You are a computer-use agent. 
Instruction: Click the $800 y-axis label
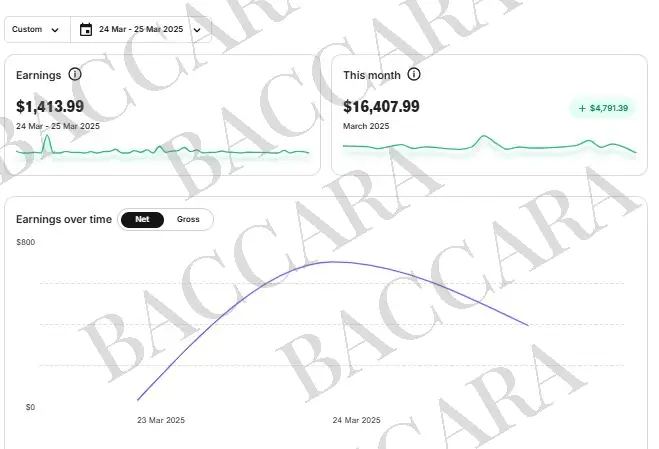point(26,243)
